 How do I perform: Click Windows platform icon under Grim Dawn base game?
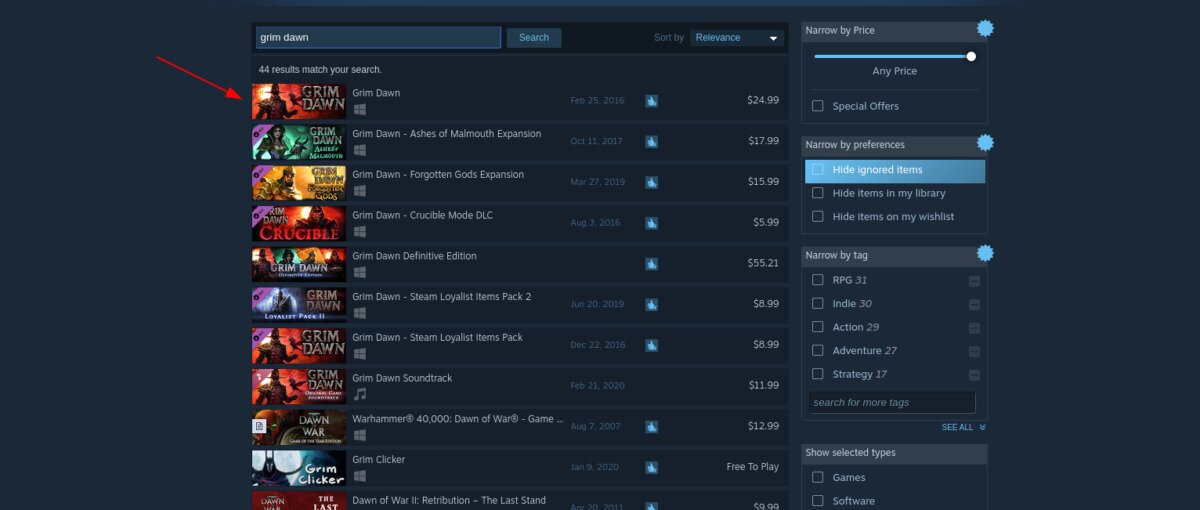click(359, 109)
